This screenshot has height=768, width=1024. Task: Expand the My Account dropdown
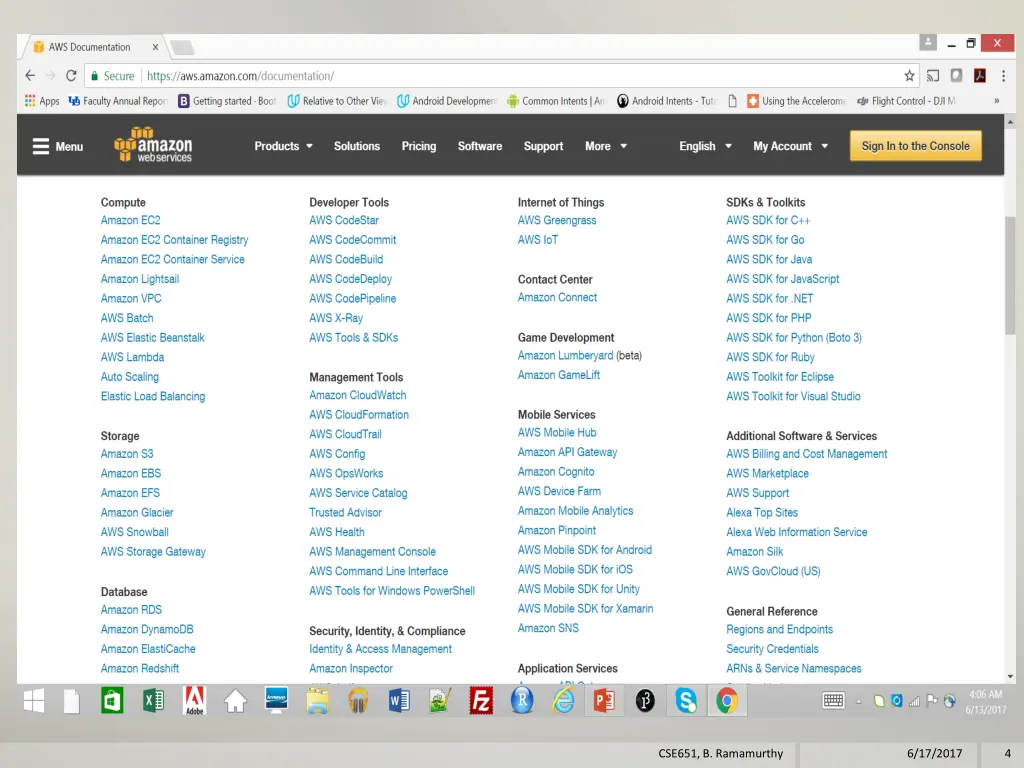point(791,146)
